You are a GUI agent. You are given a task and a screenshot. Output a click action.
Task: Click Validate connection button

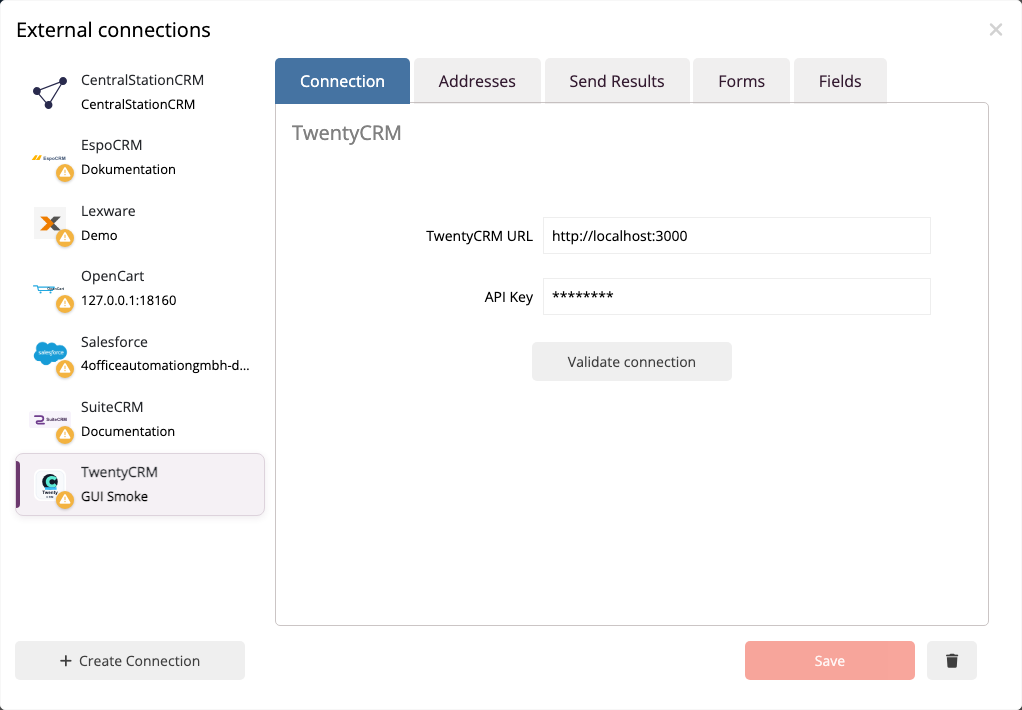tap(632, 362)
